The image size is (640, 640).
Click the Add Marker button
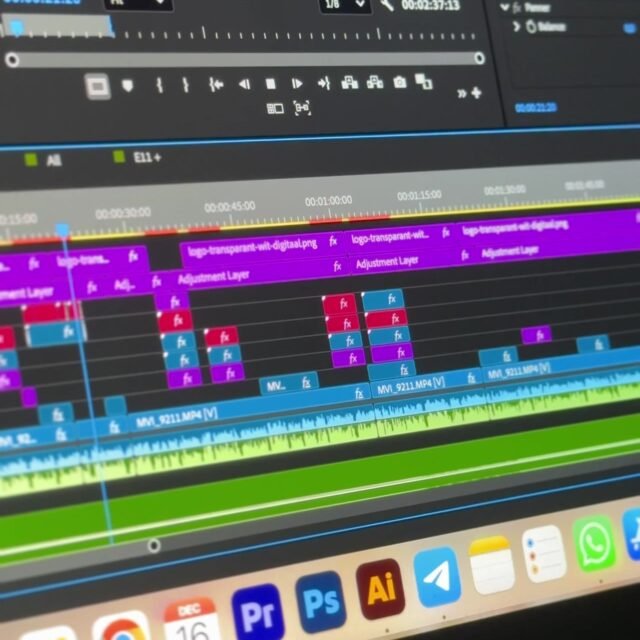[128, 86]
